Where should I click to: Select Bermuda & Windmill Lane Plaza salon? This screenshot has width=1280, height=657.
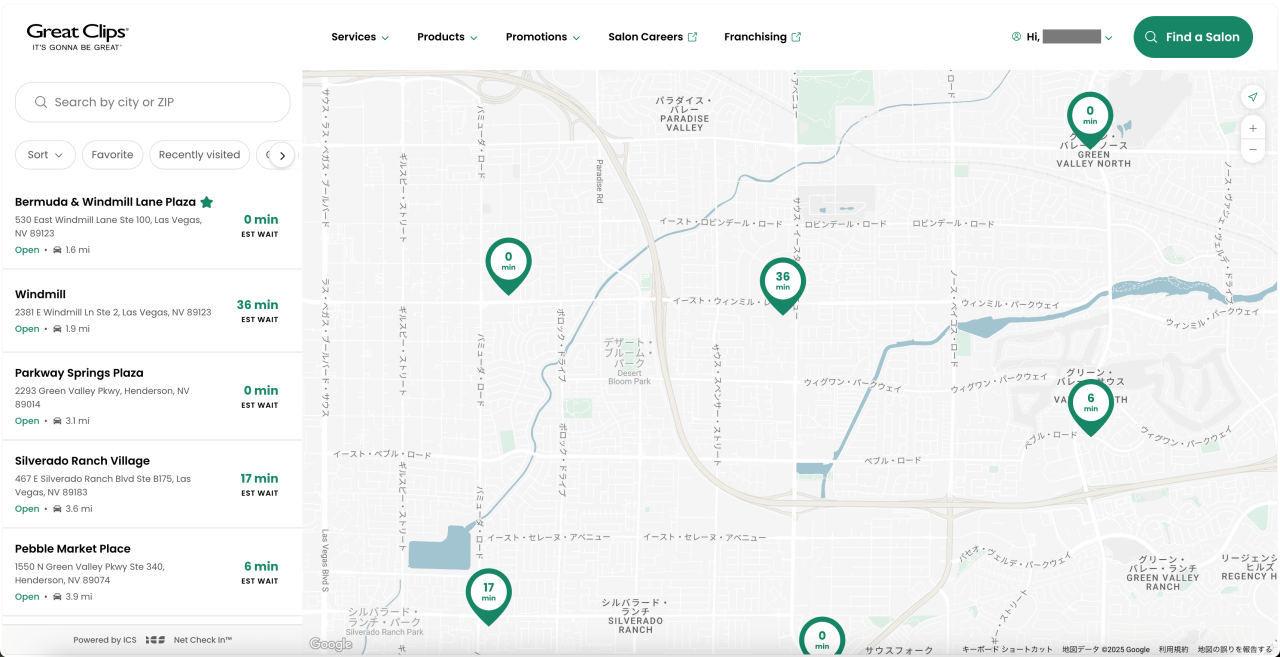click(x=152, y=225)
